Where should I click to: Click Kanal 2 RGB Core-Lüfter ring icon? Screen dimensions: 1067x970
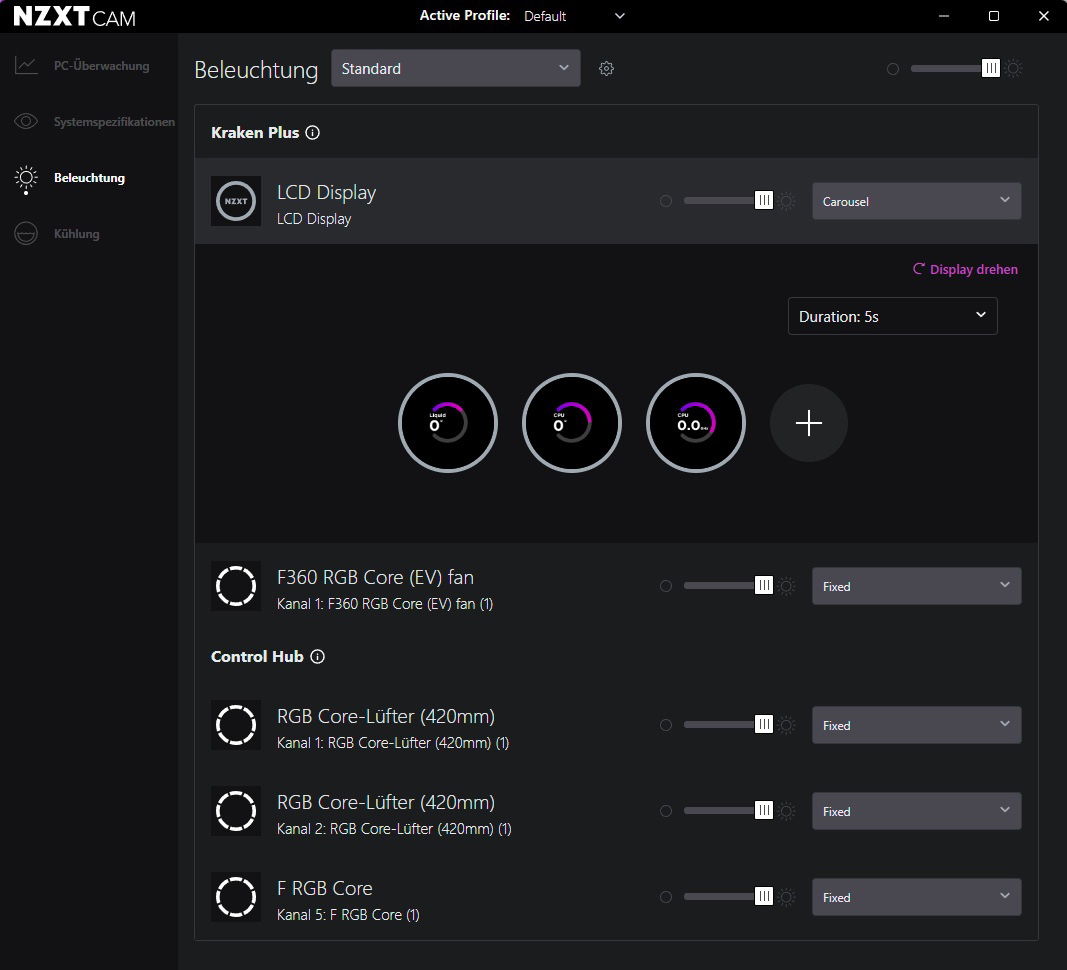[235, 811]
